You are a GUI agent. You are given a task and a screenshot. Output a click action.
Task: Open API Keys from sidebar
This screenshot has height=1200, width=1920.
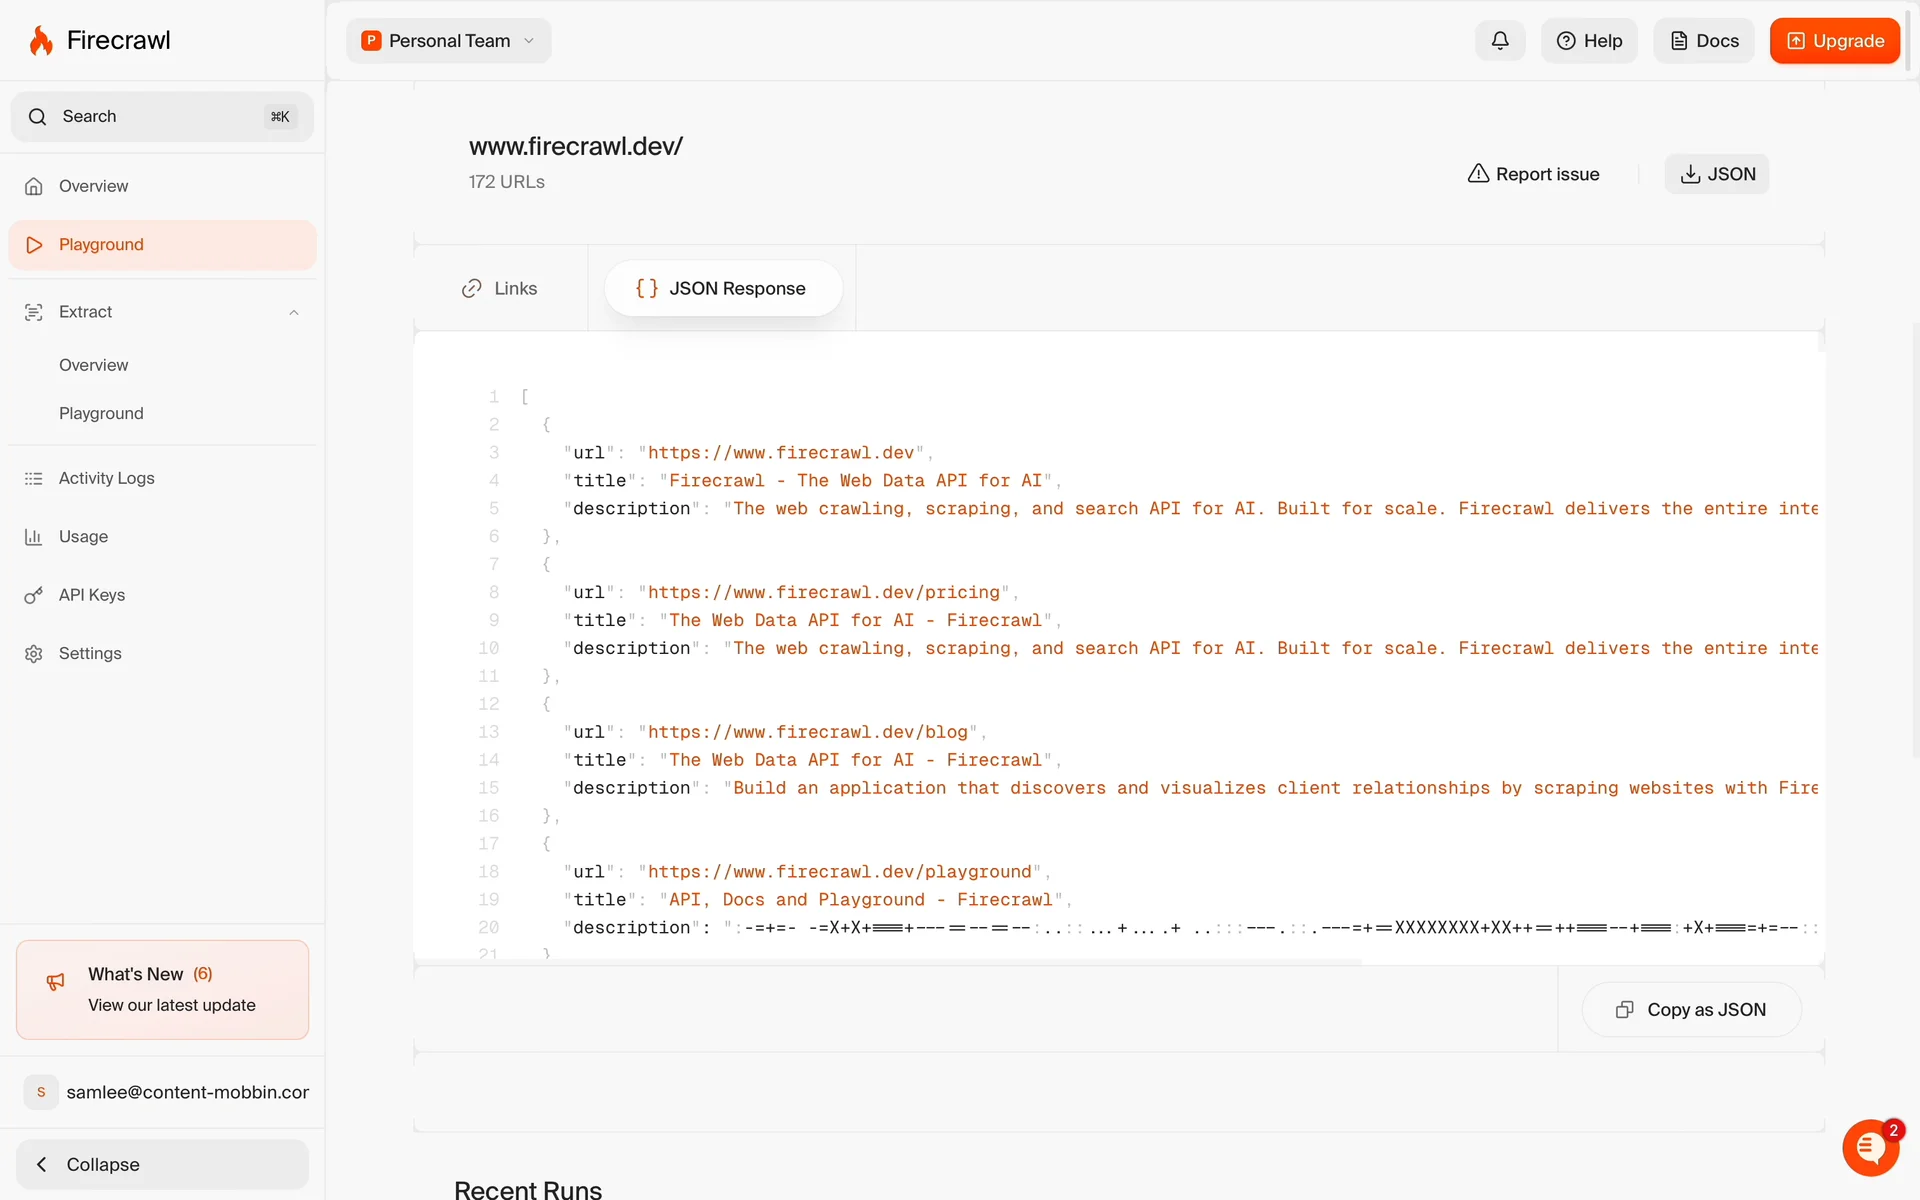pos(91,595)
